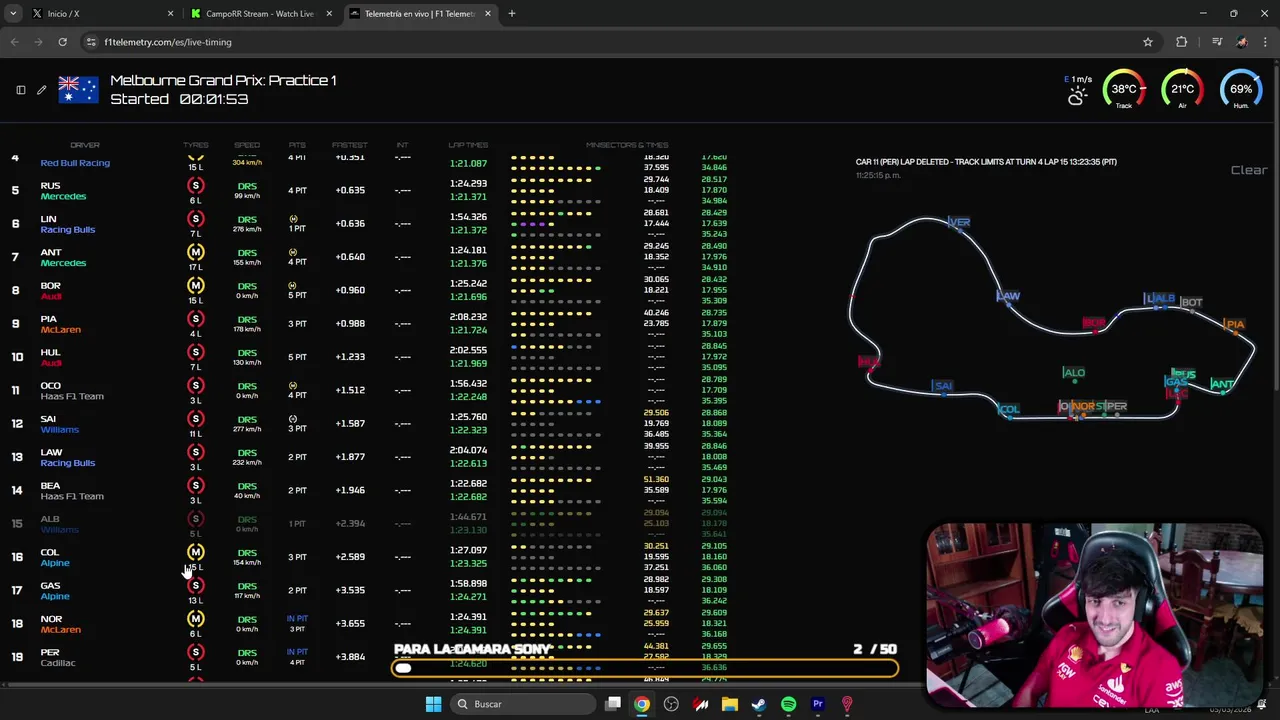Click the 69% humidity gauge
The height and width of the screenshot is (720, 1280).
(1241, 89)
